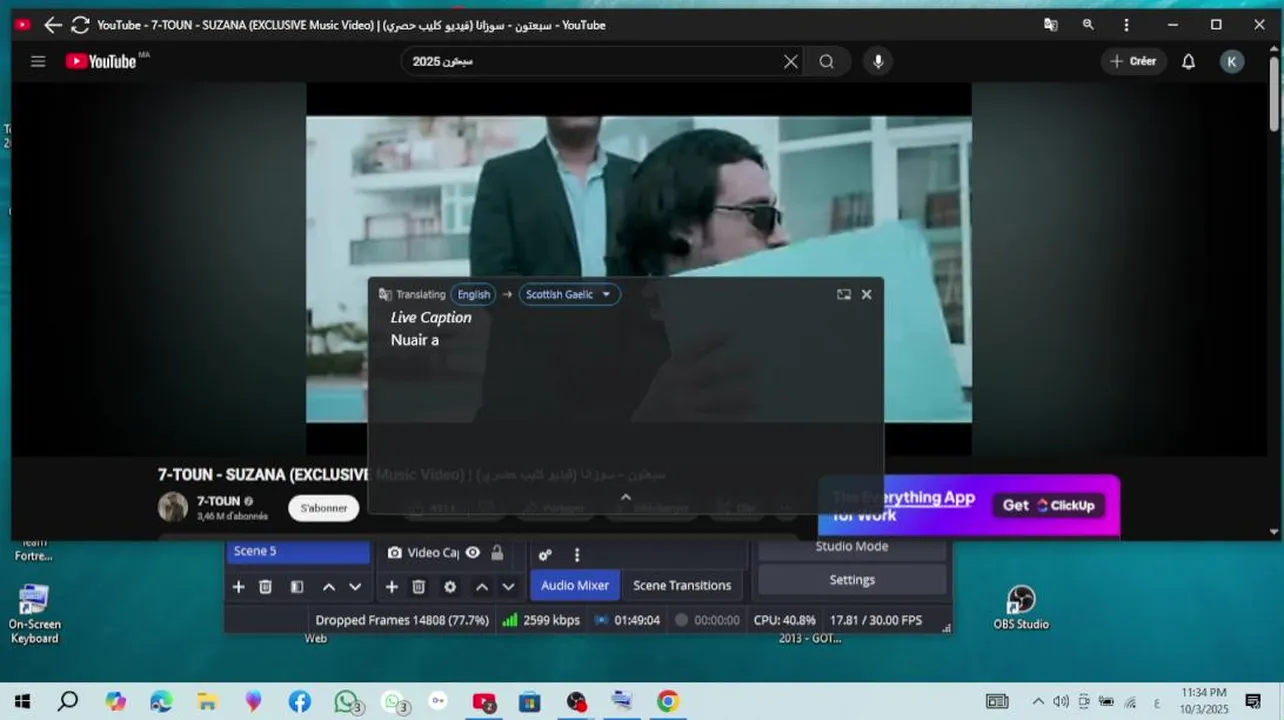The width and height of the screenshot is (1284, 720).
Task: Open OBS Settings
Action: point(852,580)
